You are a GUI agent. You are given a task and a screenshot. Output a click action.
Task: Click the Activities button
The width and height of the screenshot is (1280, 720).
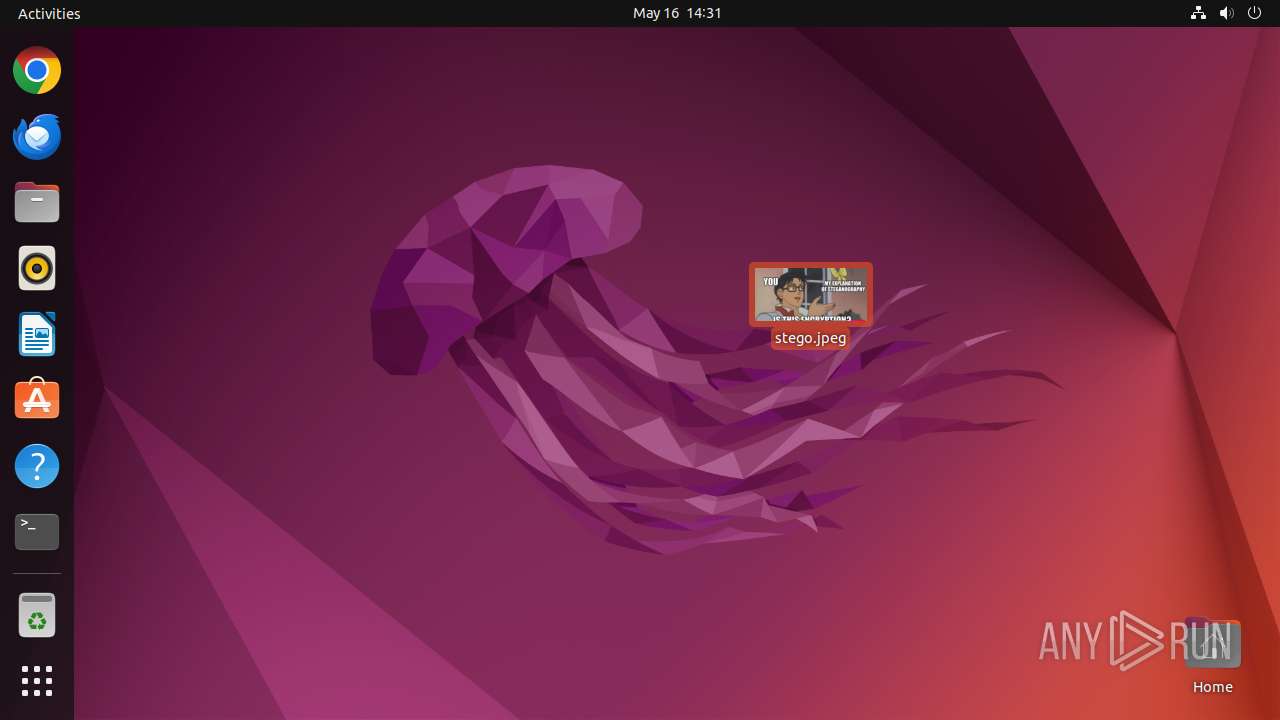[x=49, y=13]
